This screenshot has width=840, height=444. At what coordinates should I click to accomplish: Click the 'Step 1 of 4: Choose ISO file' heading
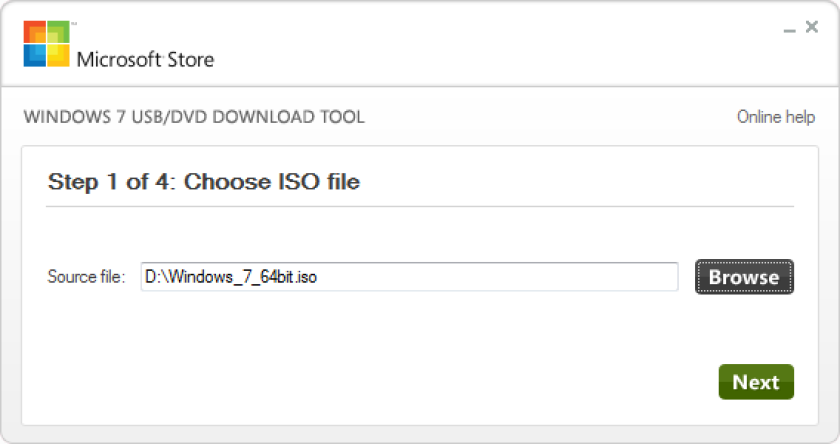tap(204, 182)
